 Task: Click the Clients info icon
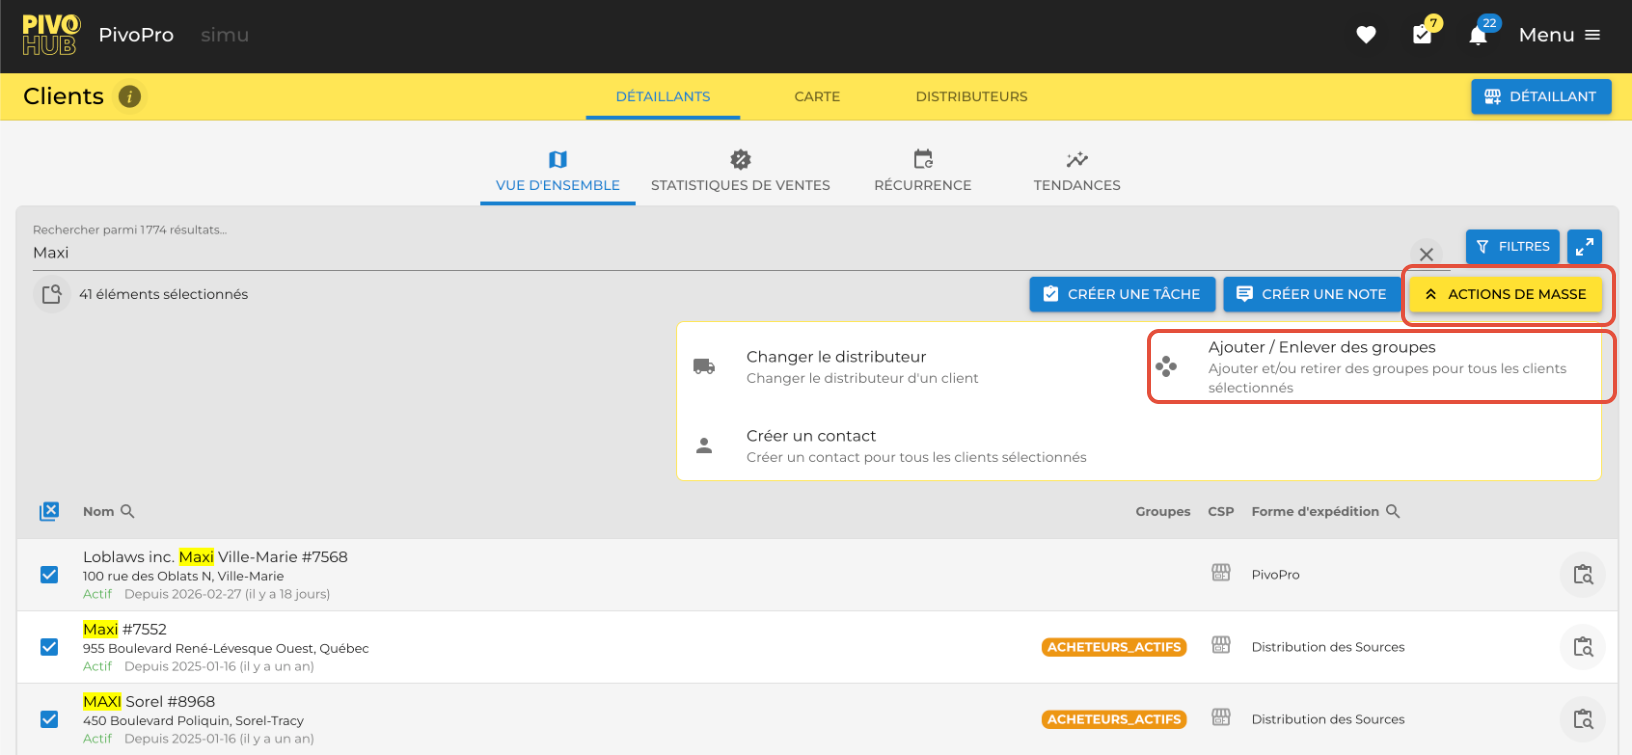click(130, 96)
